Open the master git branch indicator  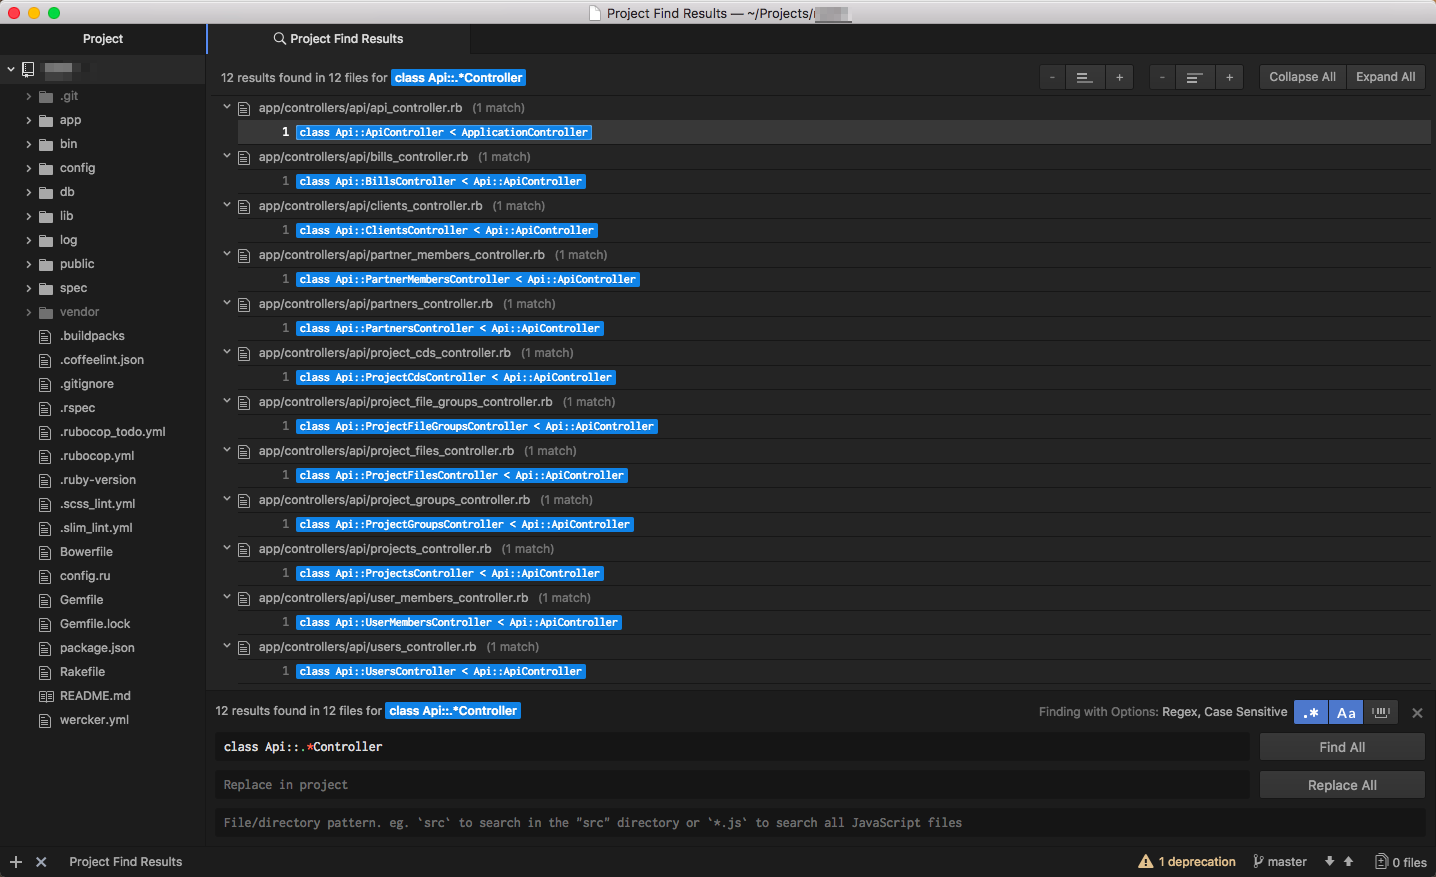[1280, 861]
